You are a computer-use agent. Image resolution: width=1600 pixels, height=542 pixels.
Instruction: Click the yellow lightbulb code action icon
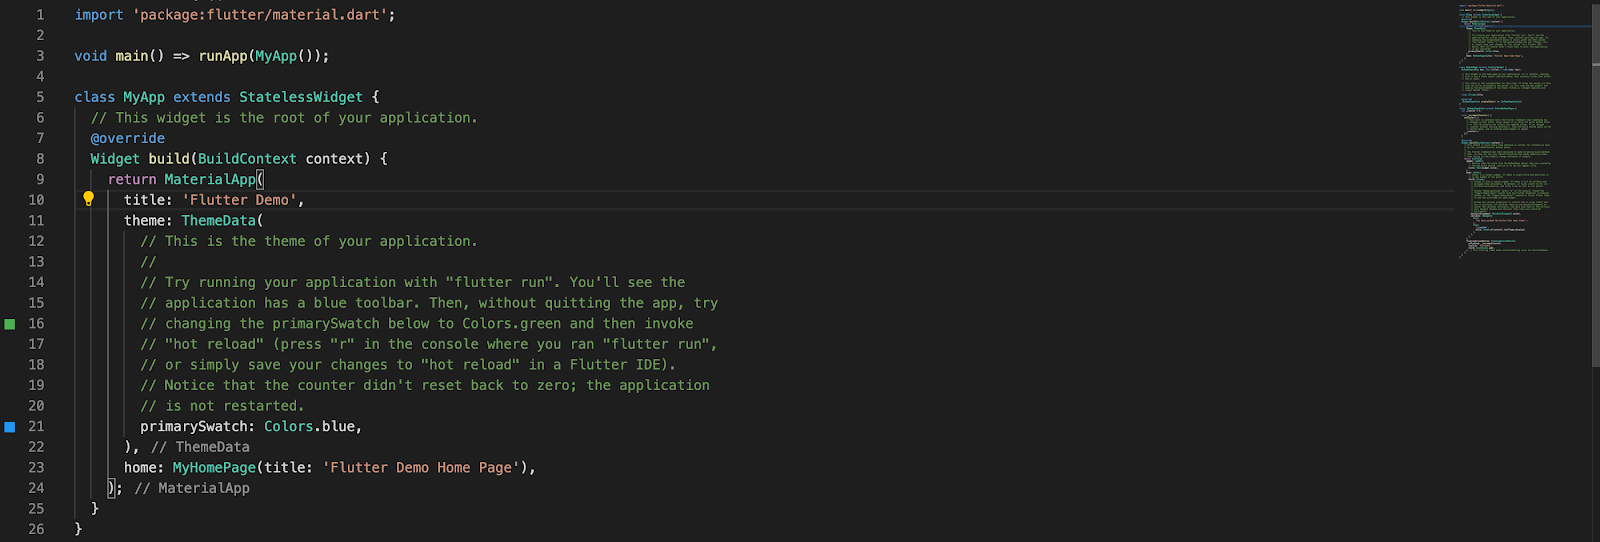88,199
